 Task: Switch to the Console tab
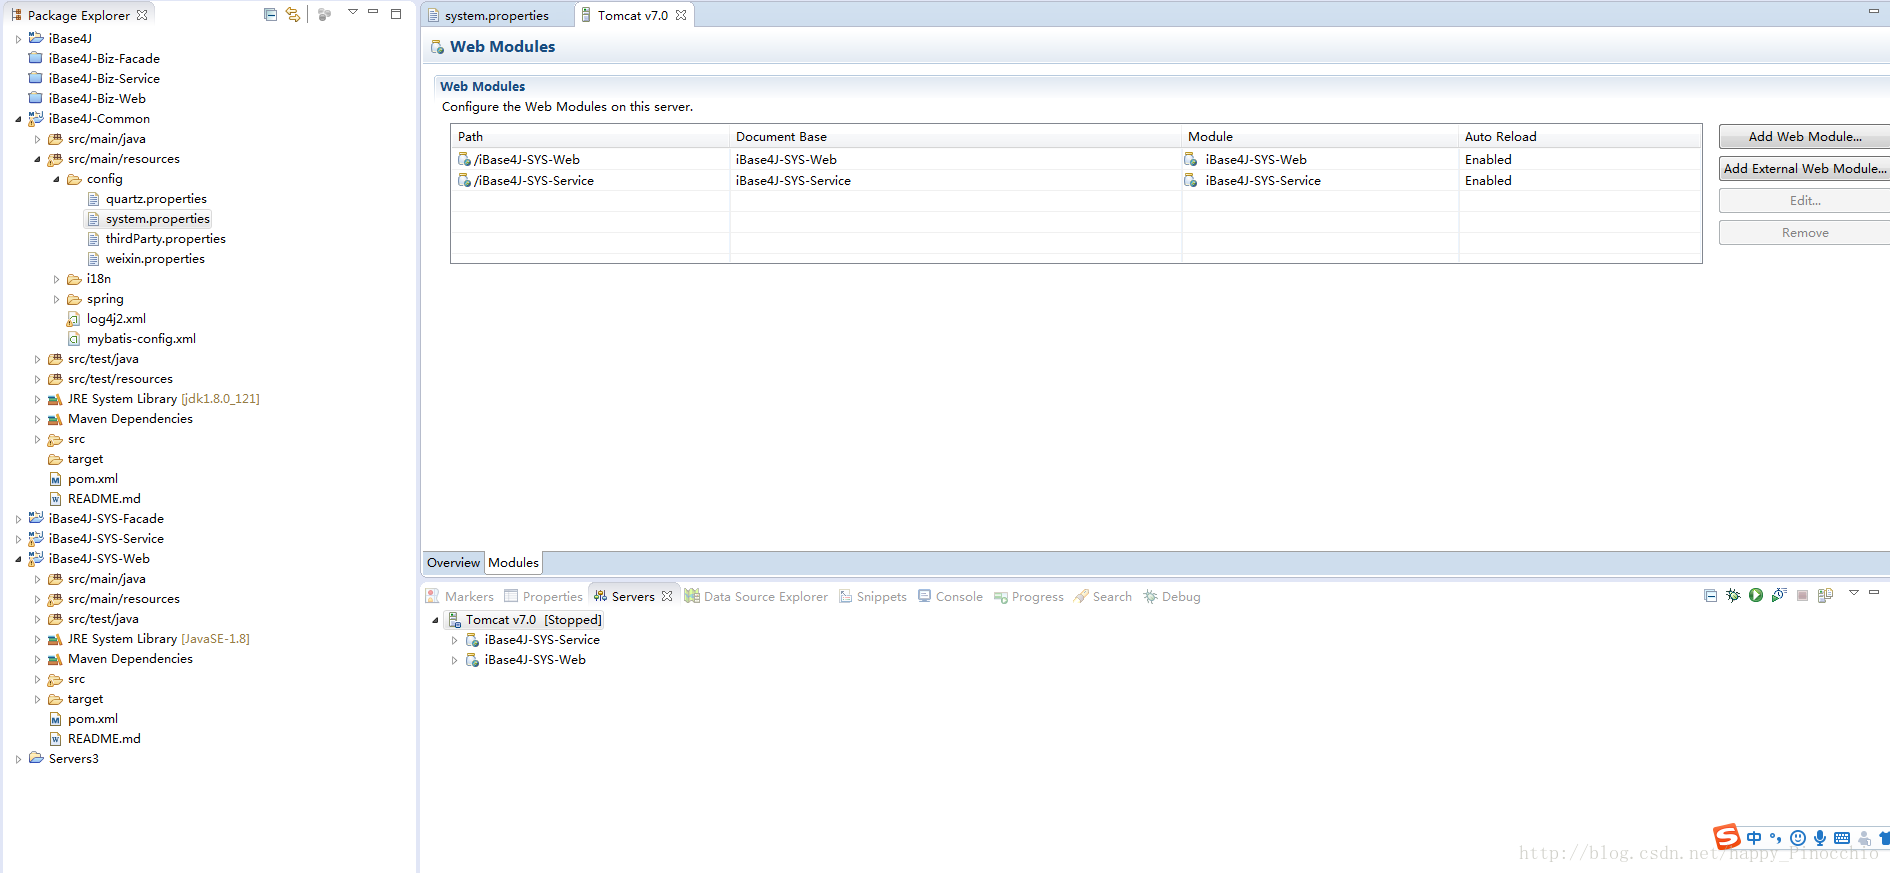point(950,597)
